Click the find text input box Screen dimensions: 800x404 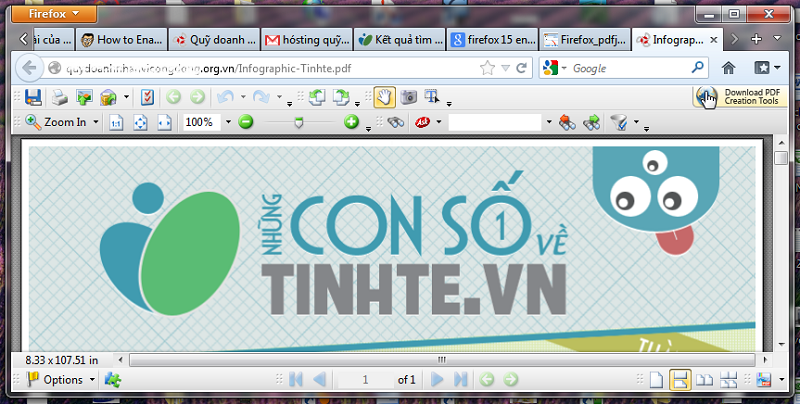pos(494,122)
